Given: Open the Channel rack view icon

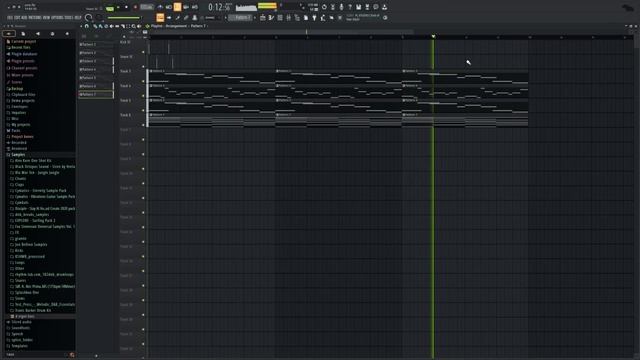Looking at the screenshot, I should [x=280, y=18].
